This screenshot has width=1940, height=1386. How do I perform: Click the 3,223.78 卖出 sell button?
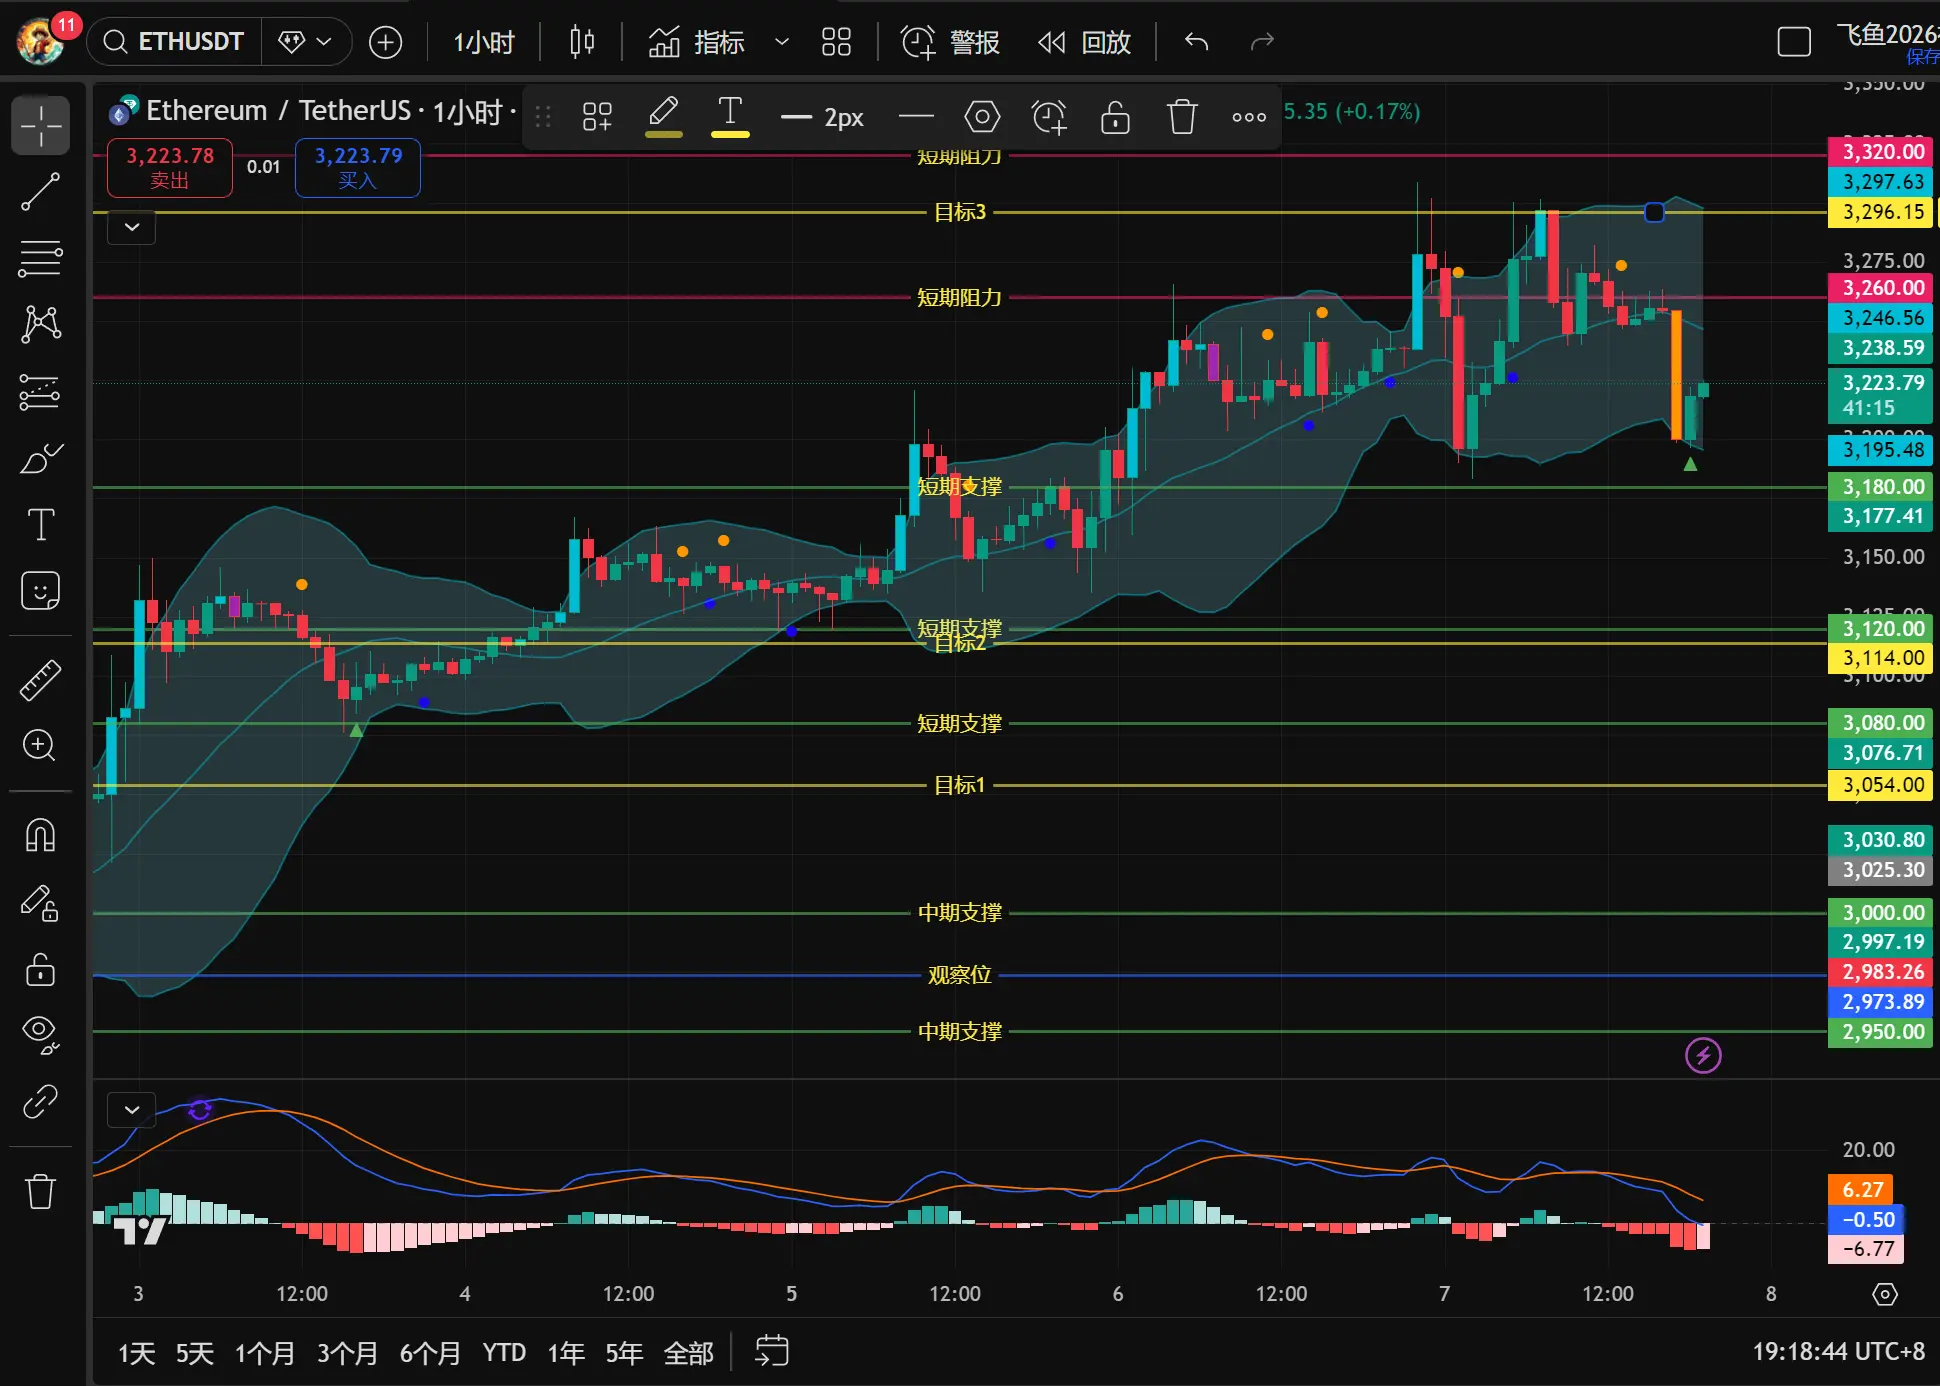tap(170, 167)
